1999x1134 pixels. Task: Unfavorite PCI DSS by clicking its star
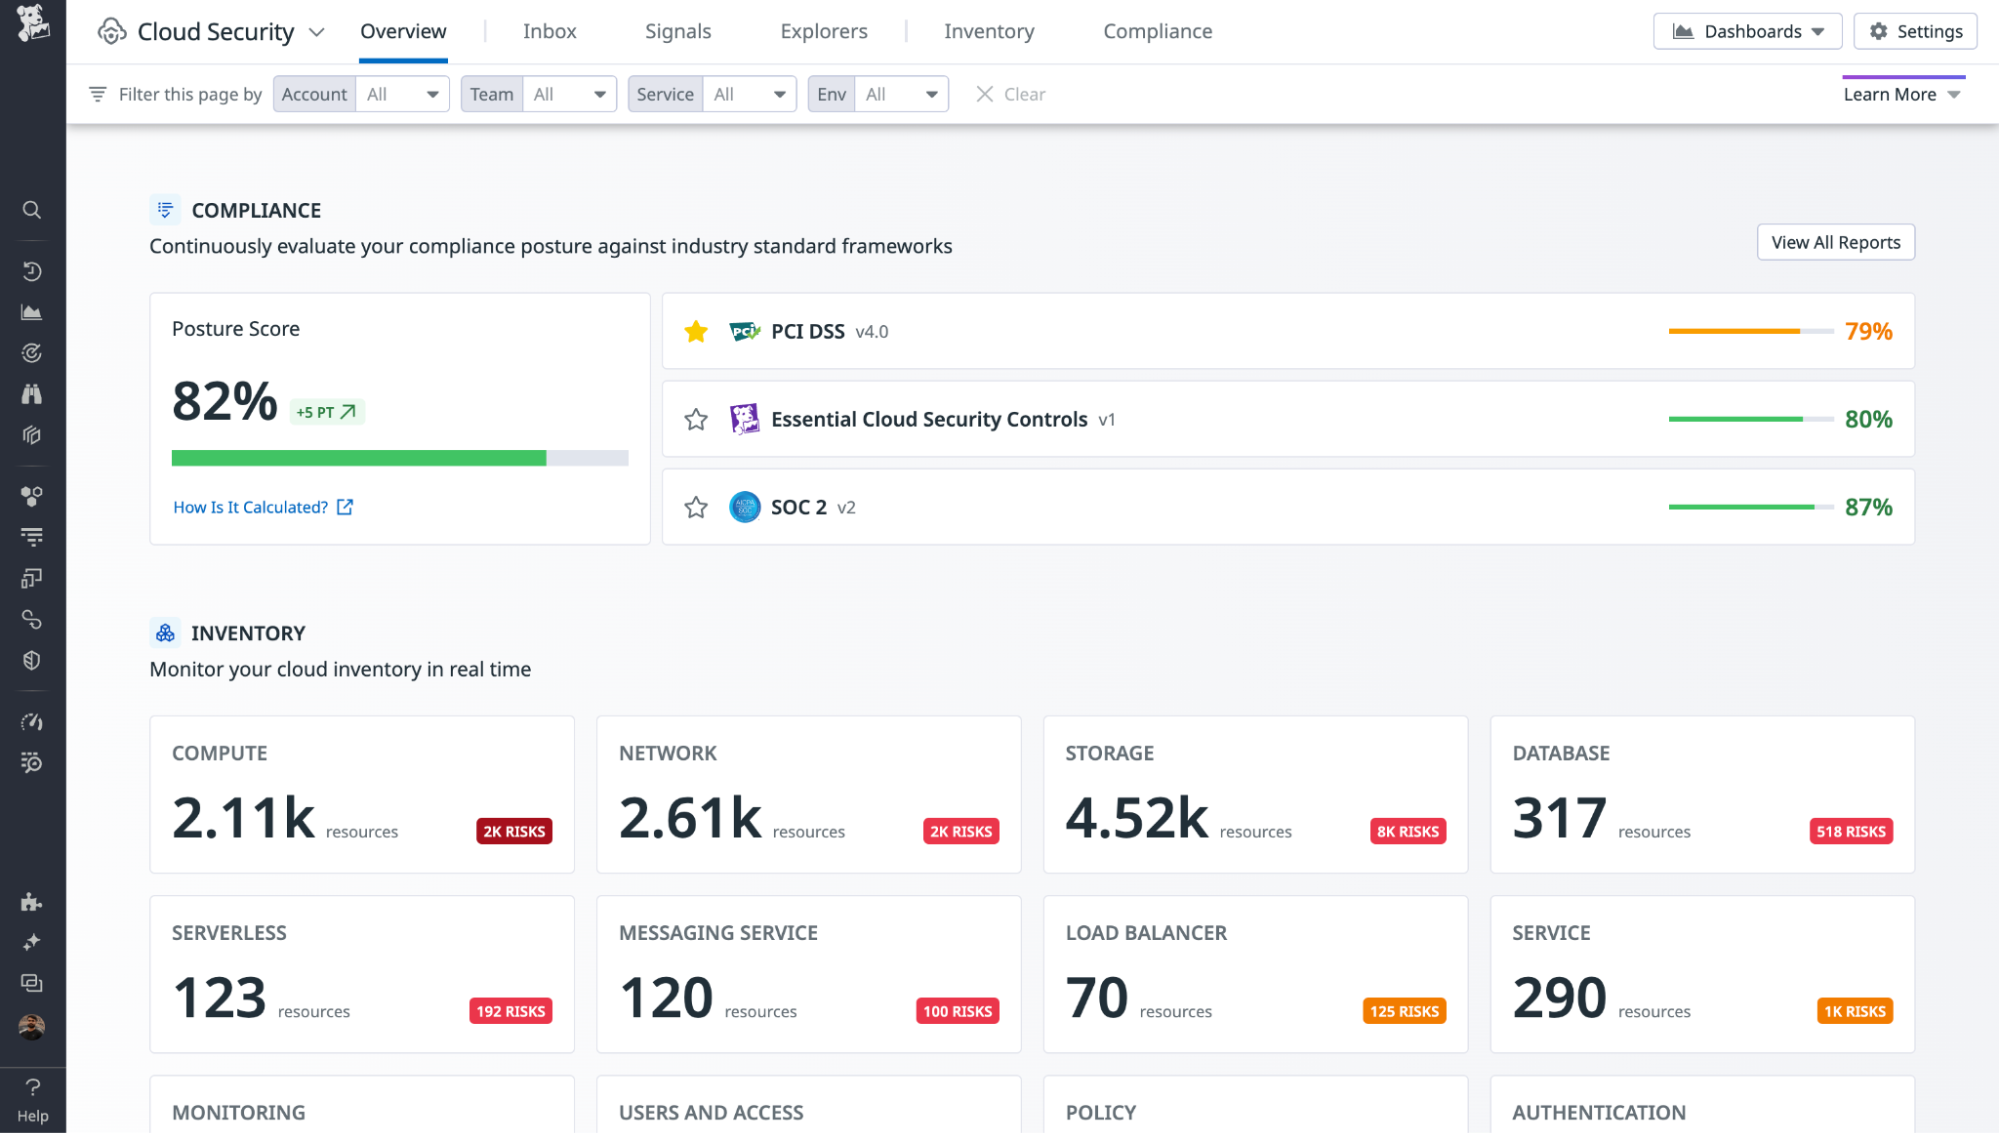(695, 331)
